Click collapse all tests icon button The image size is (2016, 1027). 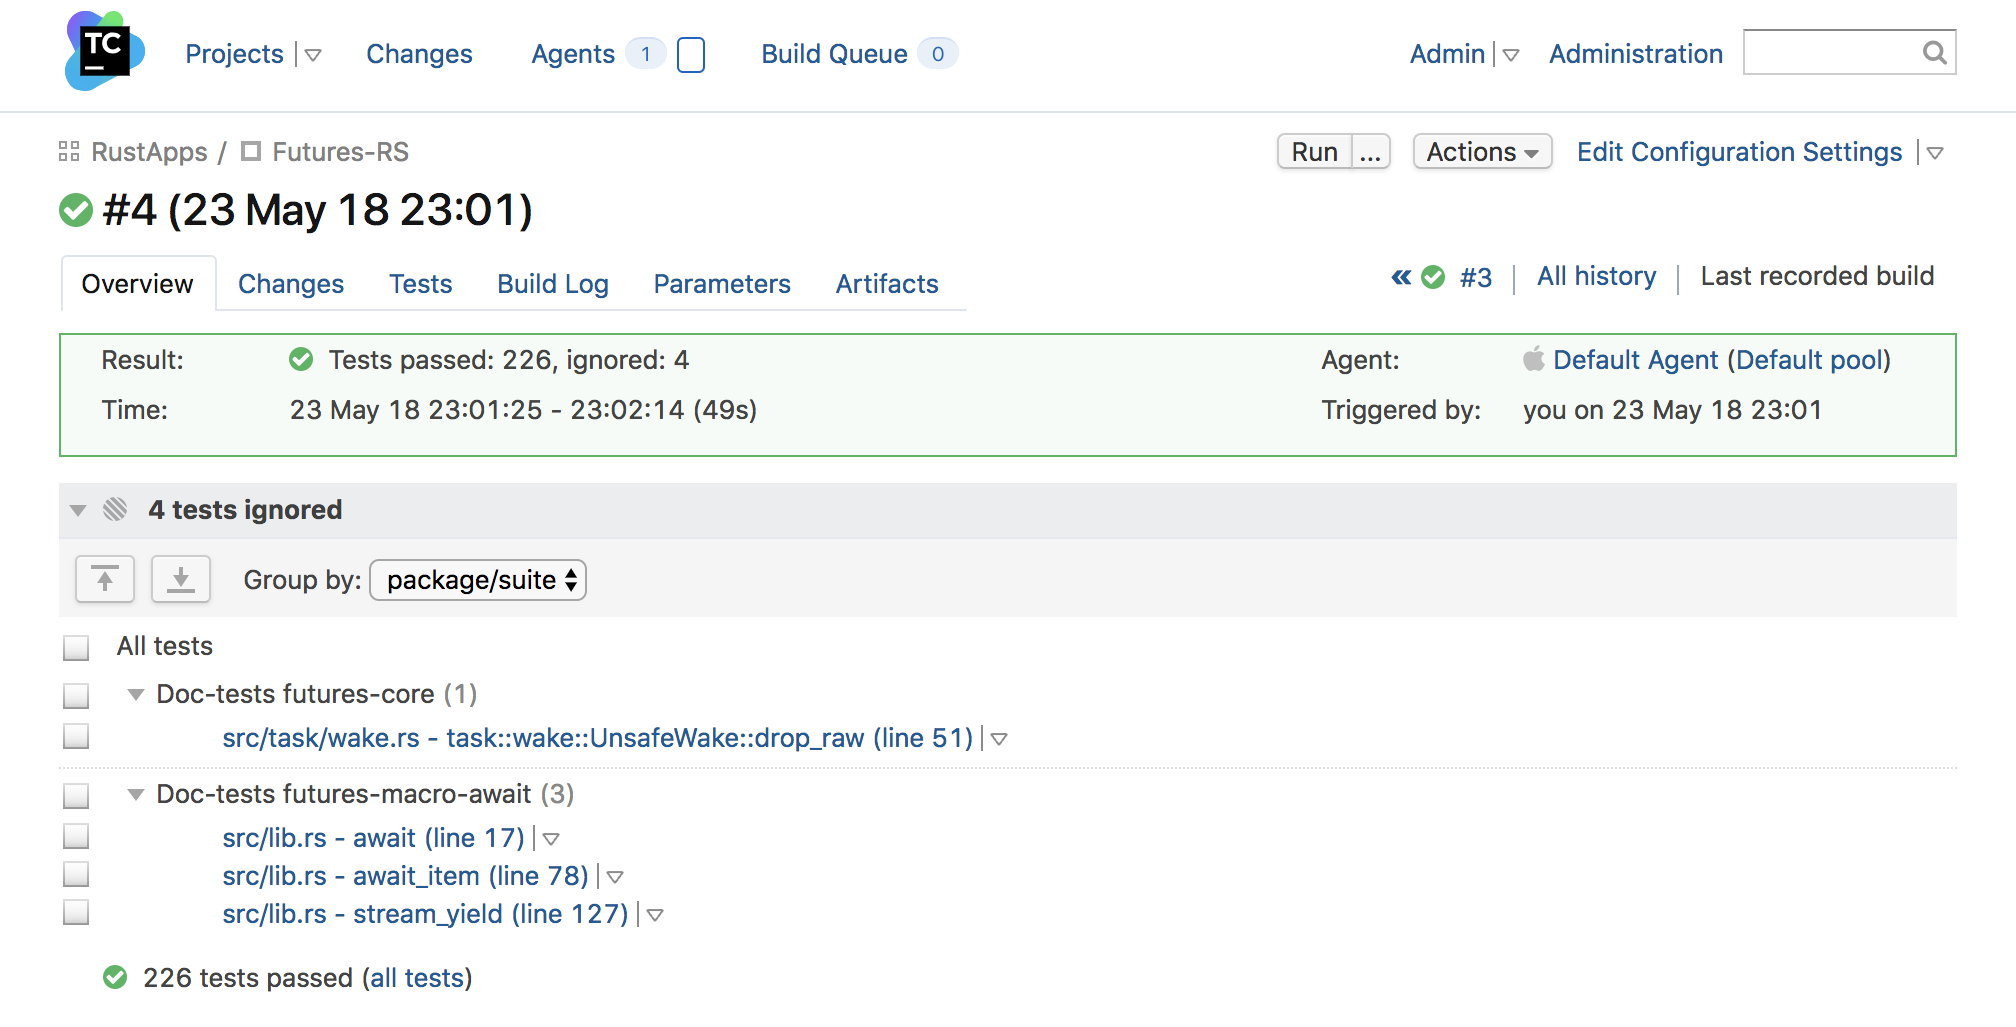105,579
